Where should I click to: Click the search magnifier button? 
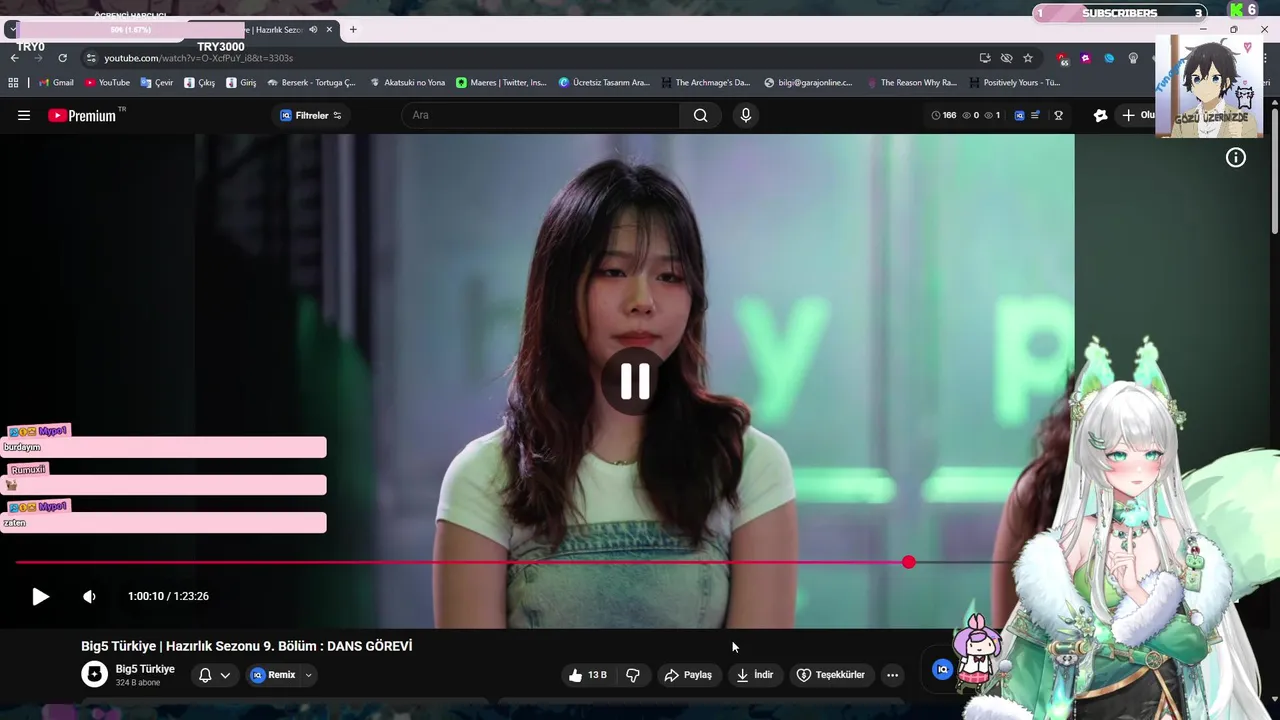(x=701, y=115)
